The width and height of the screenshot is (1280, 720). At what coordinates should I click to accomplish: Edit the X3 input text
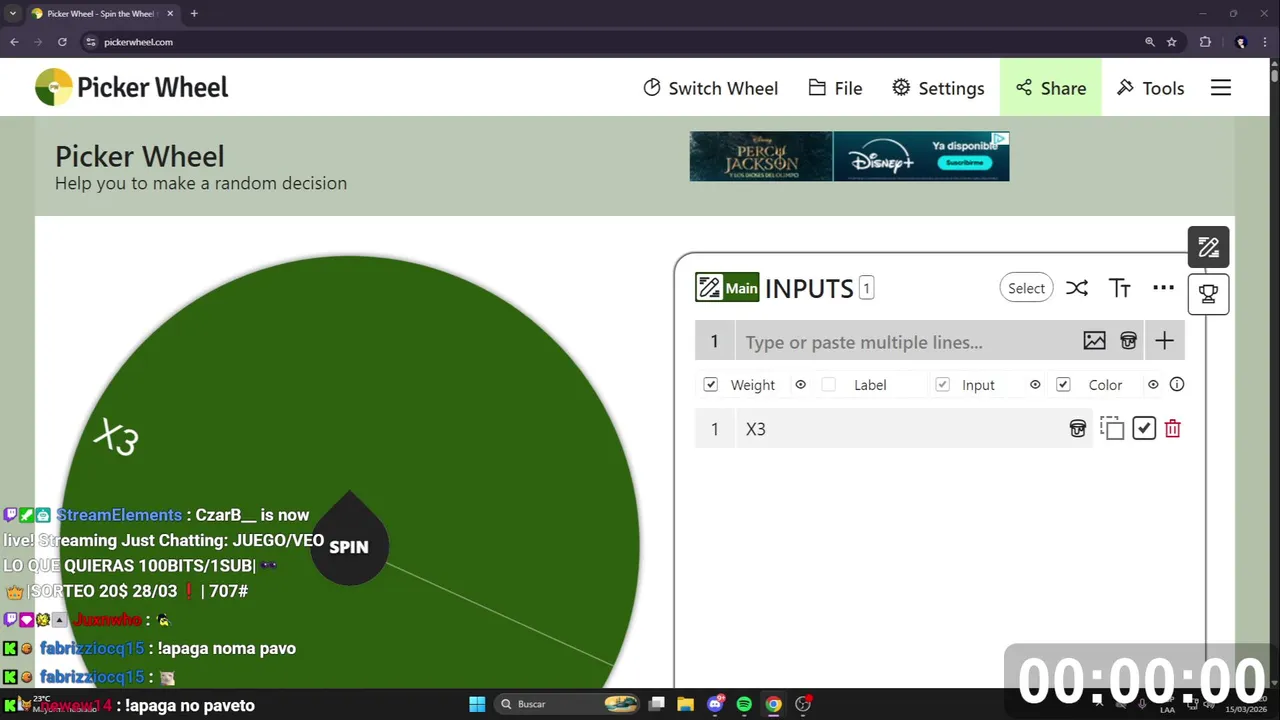pyautogui.click(x=900, y=428)
